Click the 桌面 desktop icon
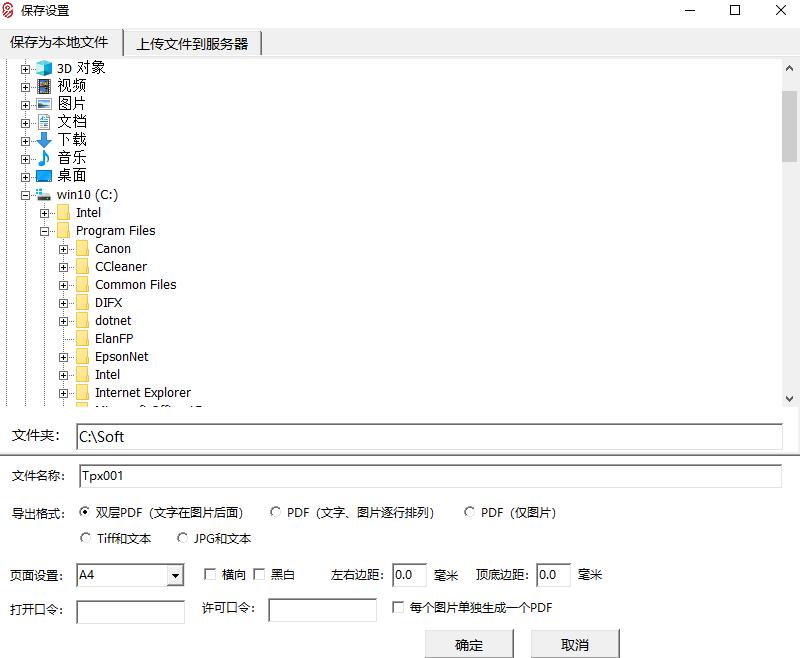 (x=44, y=176)
